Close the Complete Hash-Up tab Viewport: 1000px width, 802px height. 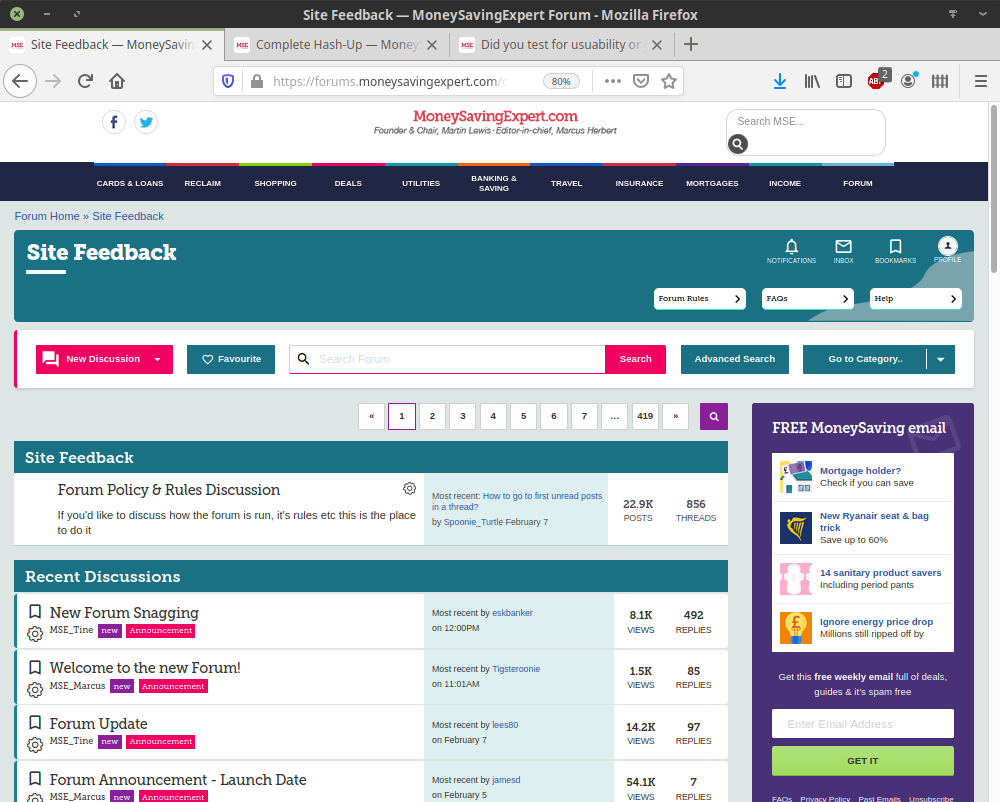click(432, 45)
